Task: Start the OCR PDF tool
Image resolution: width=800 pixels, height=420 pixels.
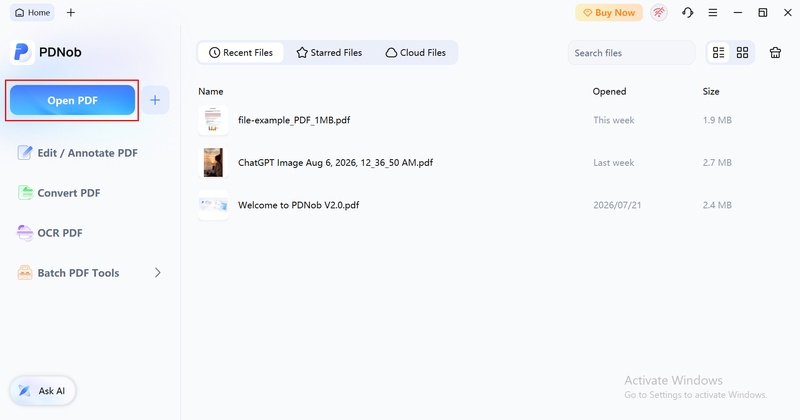Action: coord(50,233)
